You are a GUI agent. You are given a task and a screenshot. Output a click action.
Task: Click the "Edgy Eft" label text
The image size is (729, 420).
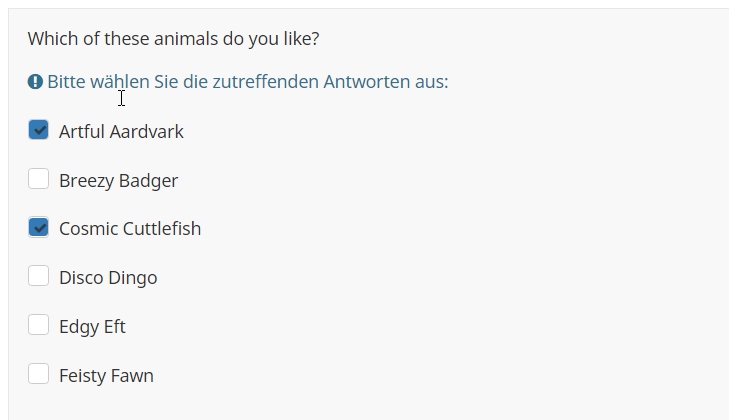[92, 327]
